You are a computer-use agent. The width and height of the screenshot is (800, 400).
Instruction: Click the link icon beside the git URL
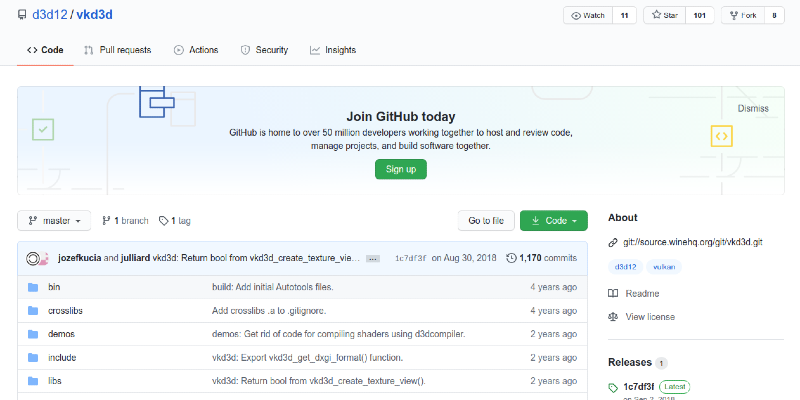tap(613, 242)
